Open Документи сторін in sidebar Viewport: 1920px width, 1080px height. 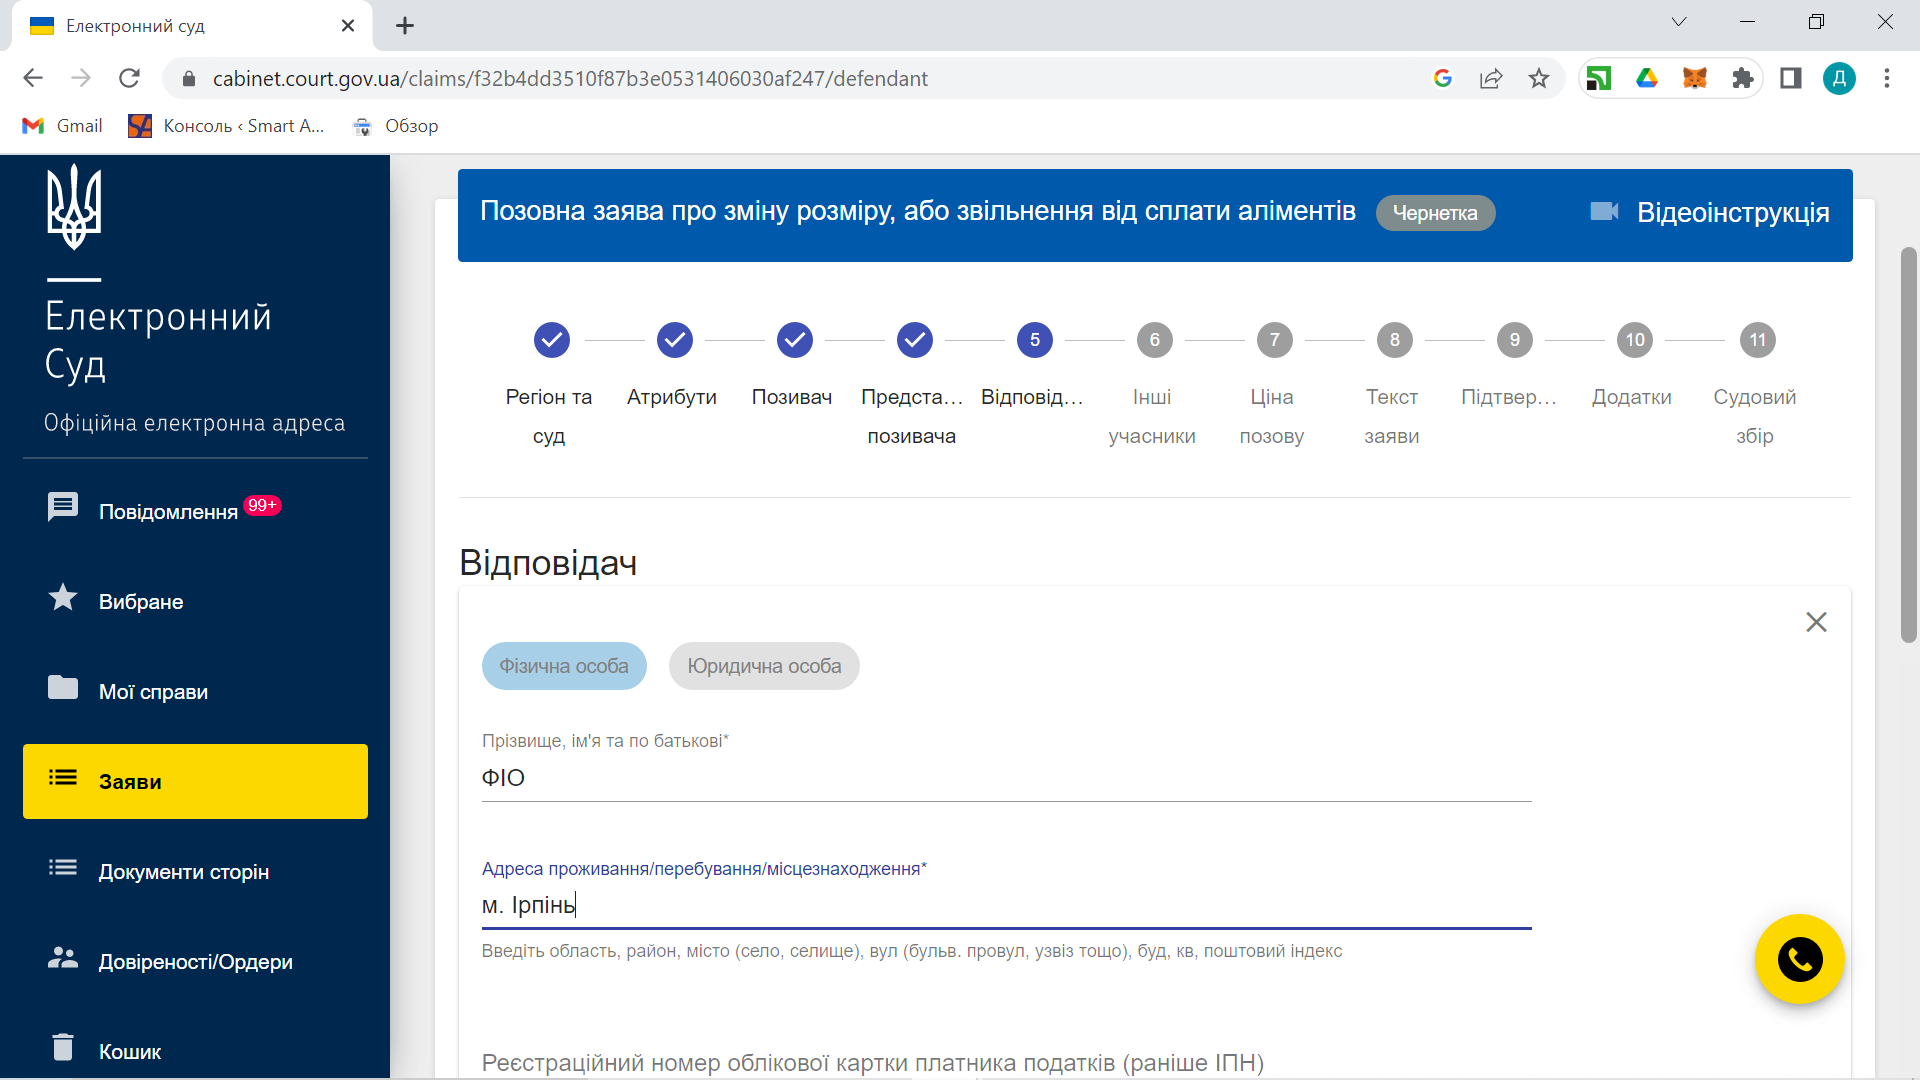(x=183, y=871)
